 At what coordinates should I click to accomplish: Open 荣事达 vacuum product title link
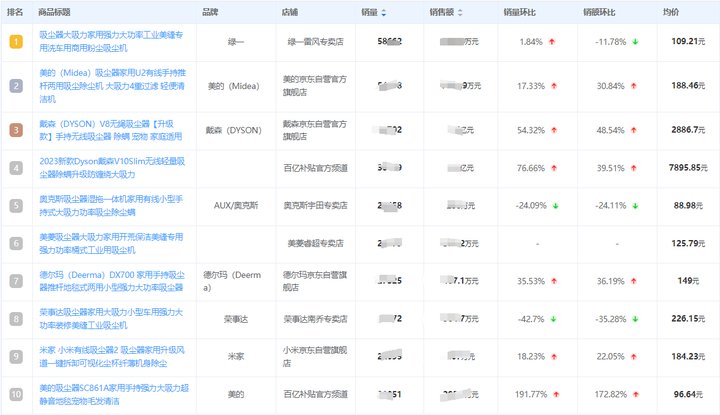(111, 319)
